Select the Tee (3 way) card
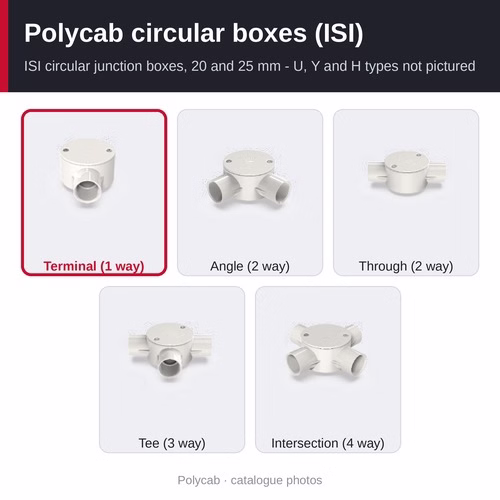This screenshot has width=500, height=500. 172,370
